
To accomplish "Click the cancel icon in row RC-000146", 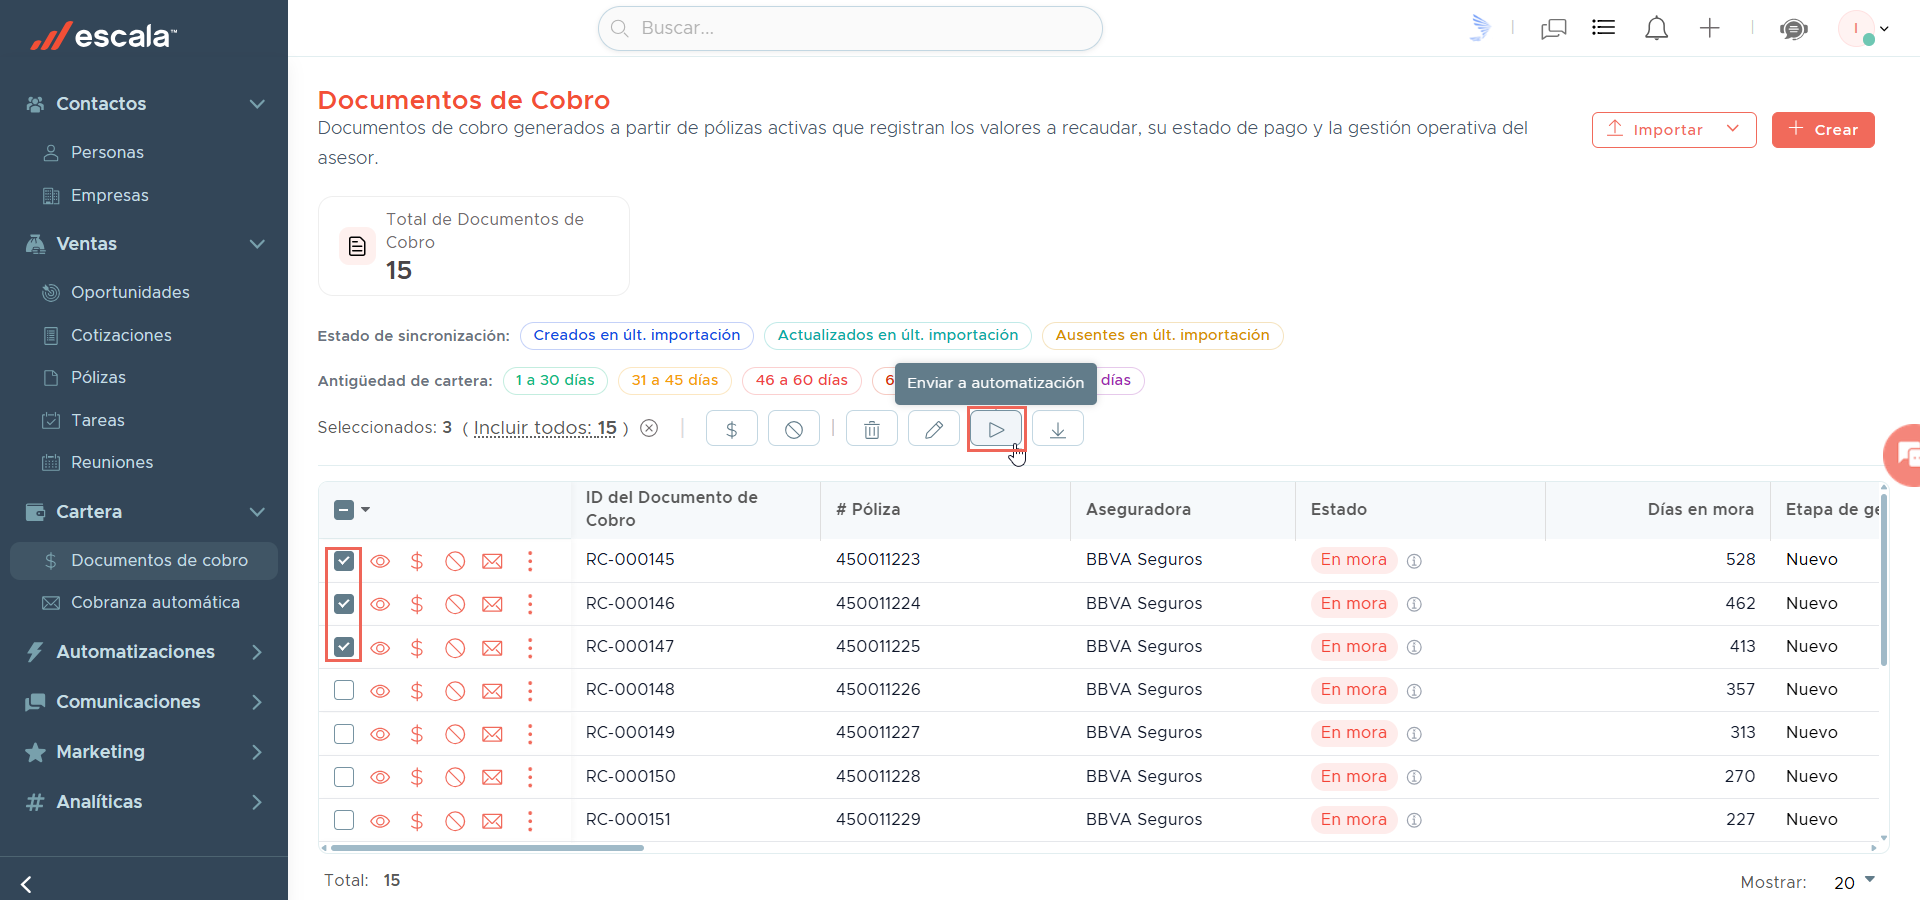I will tap(455, 604).
